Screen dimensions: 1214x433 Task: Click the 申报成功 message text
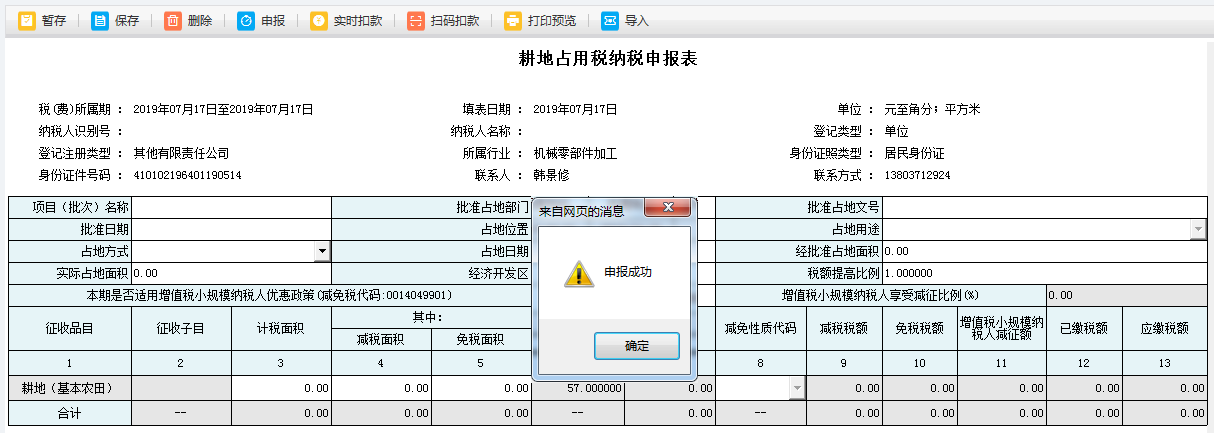click(628, 272)
